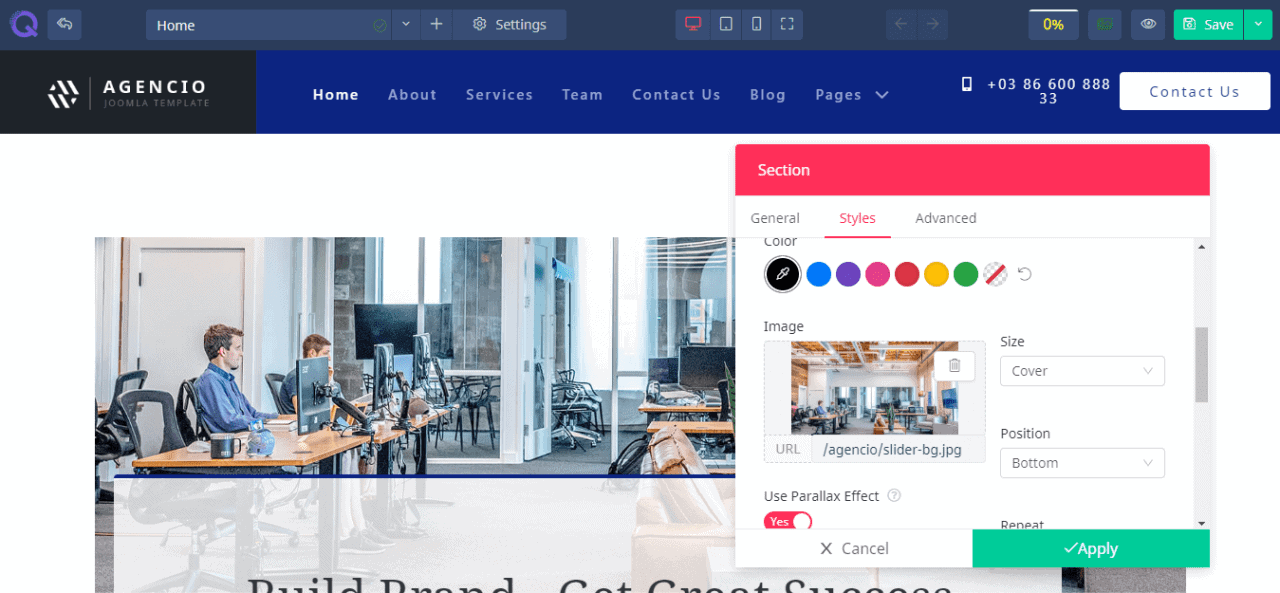The height and width of the screenshot is (593, 1280).
Task: Select the green background color swatch
Action: (x=966, y=274)
